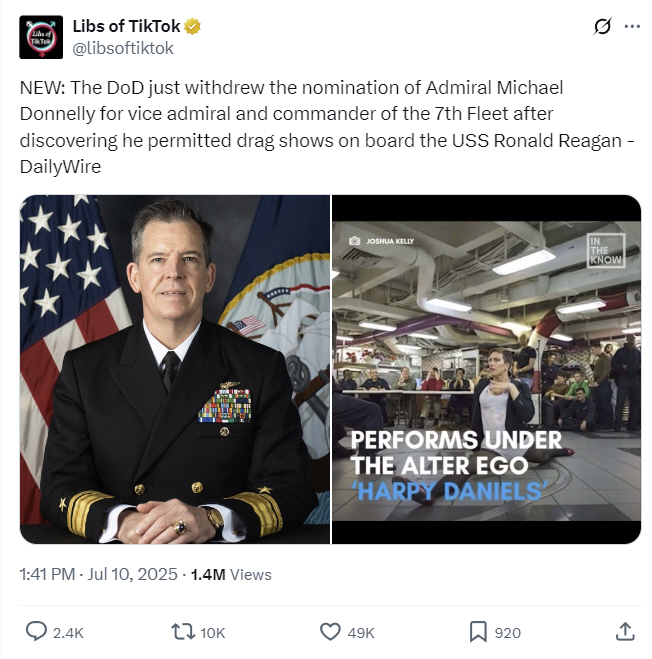Click the 10K reposts count
The width and height of the screenshot is (652, 659).
coord(213,633)
